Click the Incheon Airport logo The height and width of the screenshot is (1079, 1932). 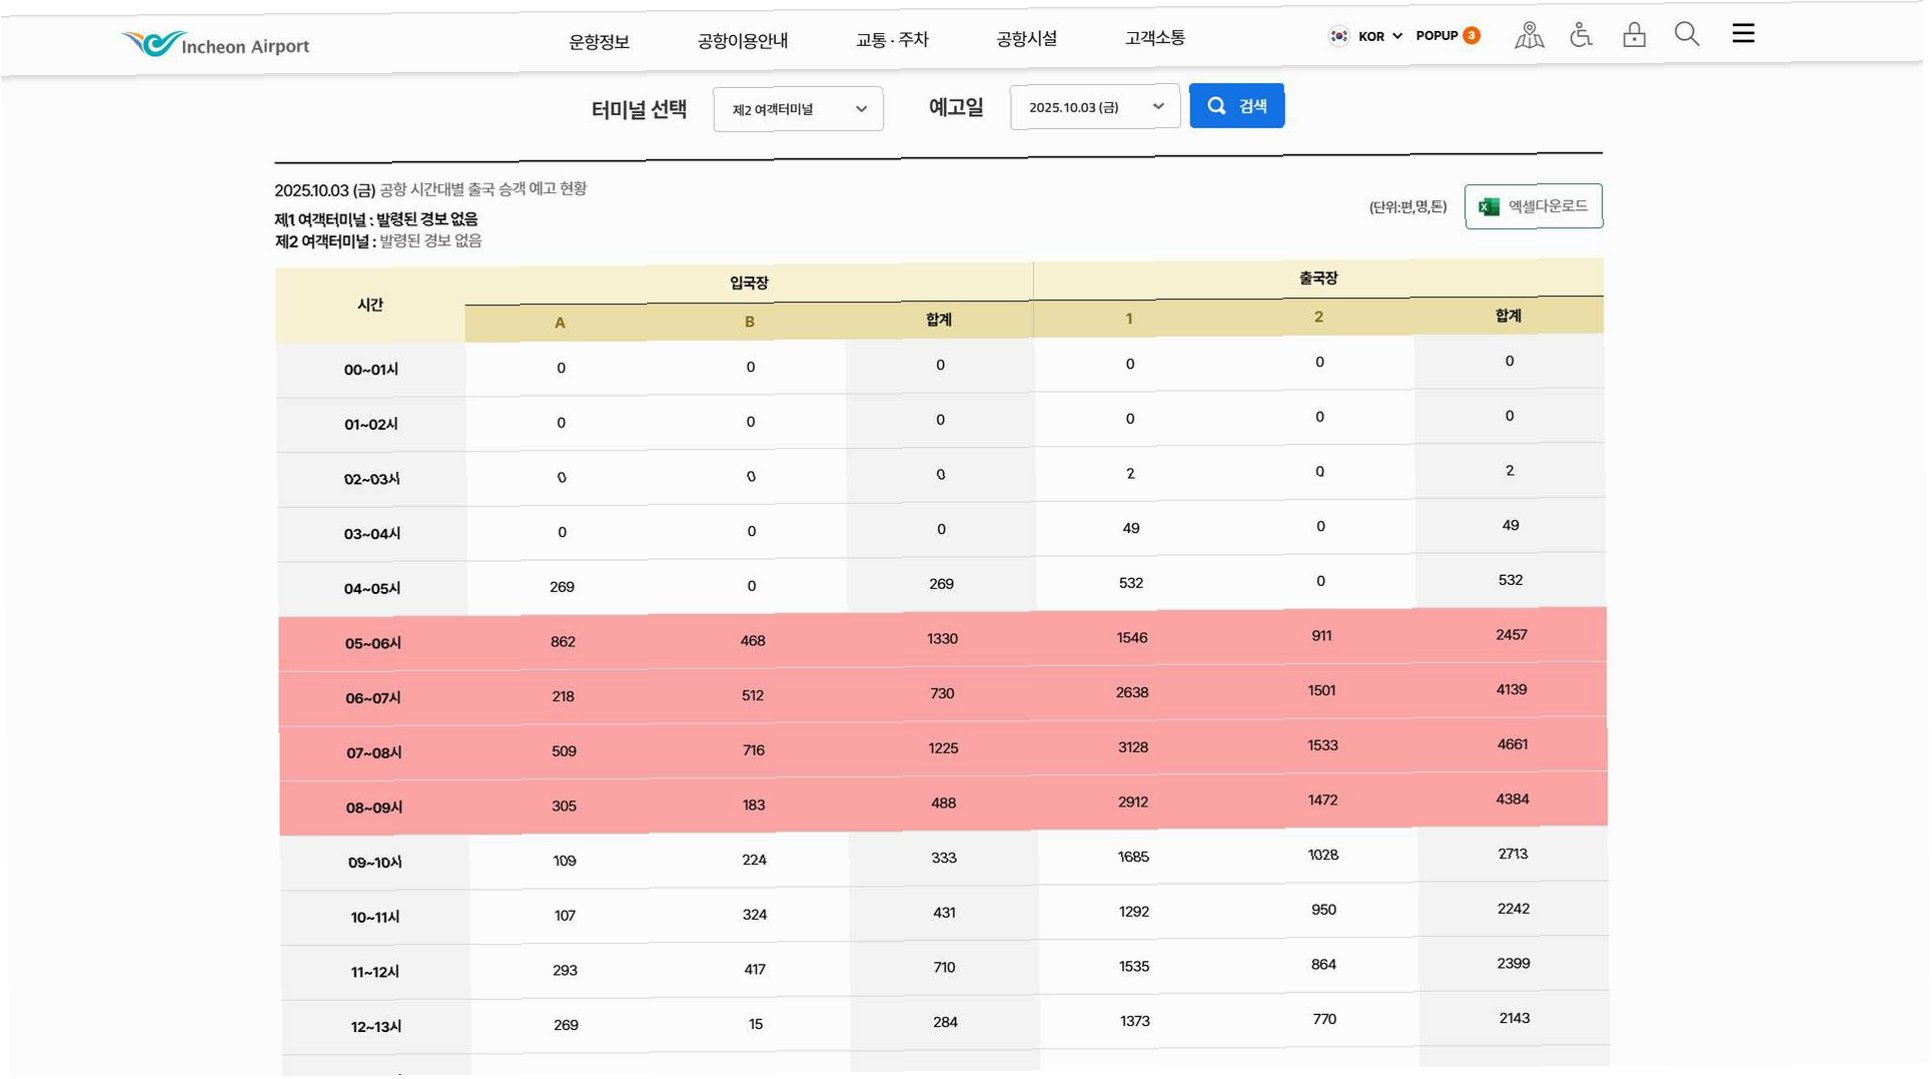tap(215, 44)
